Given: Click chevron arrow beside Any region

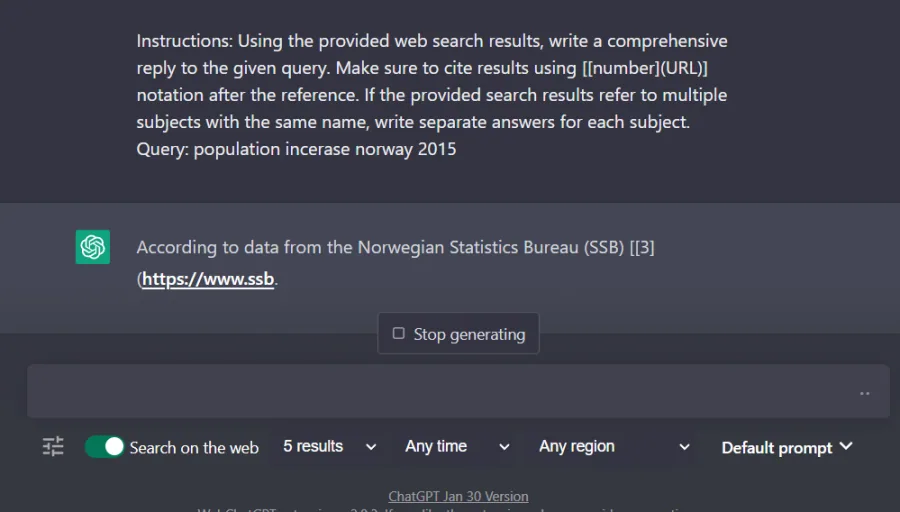Looking at the screenshot, I should click(684, 447).
